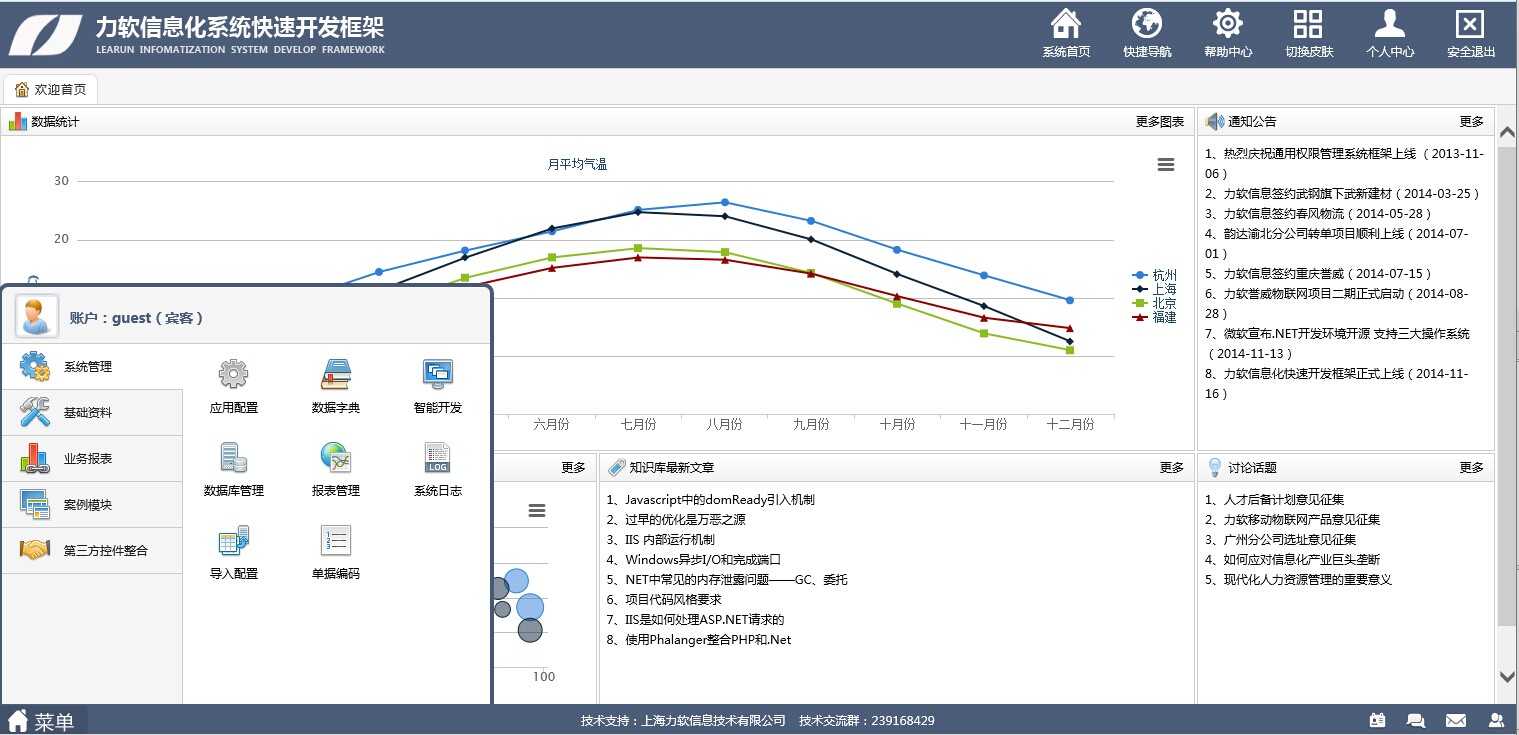Open article 使用Phalanger整合PHP和.Net

coord(699,640)
